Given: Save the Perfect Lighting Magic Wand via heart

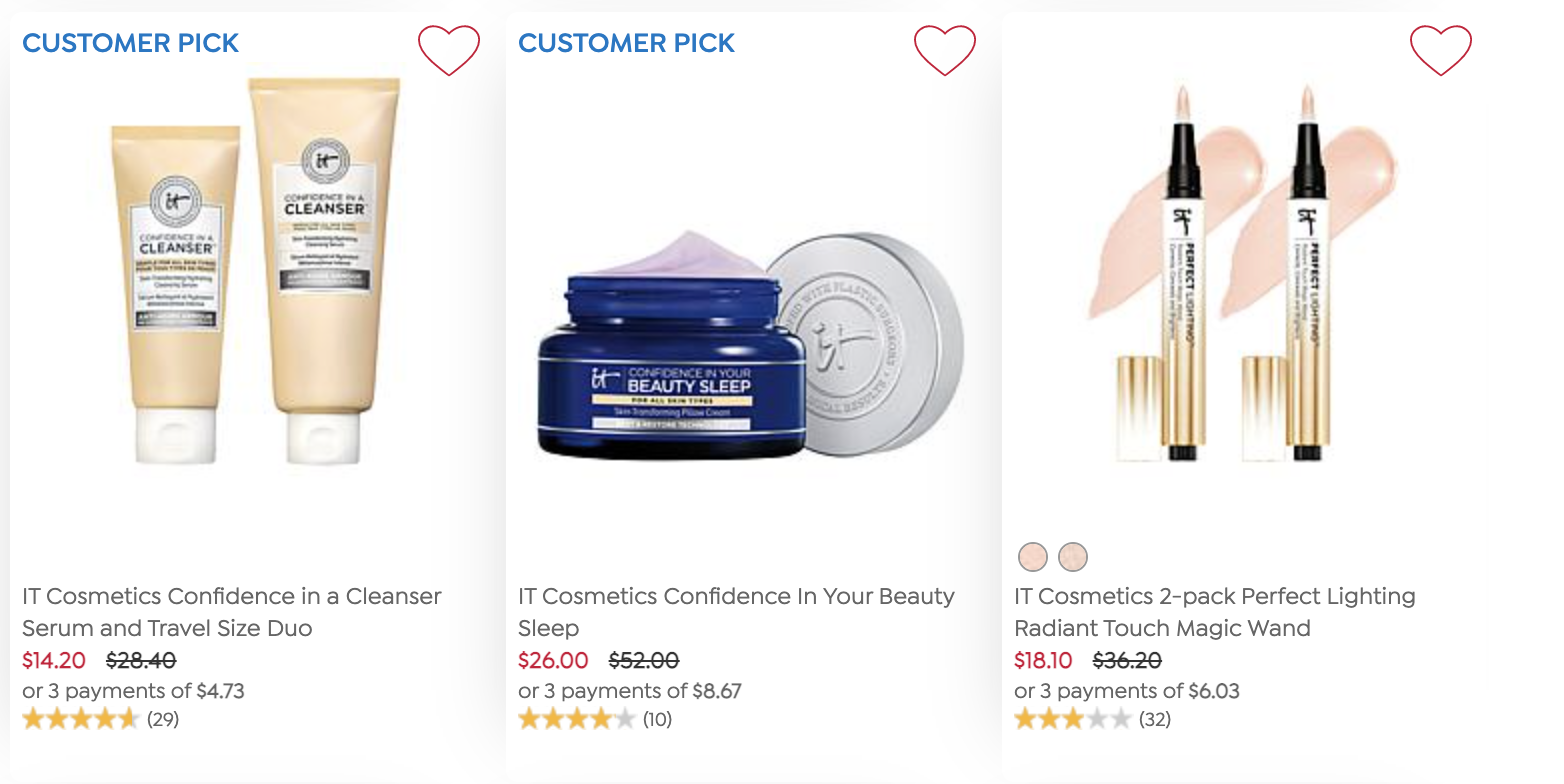Looking at the screenshot, I should point(1441,49).
